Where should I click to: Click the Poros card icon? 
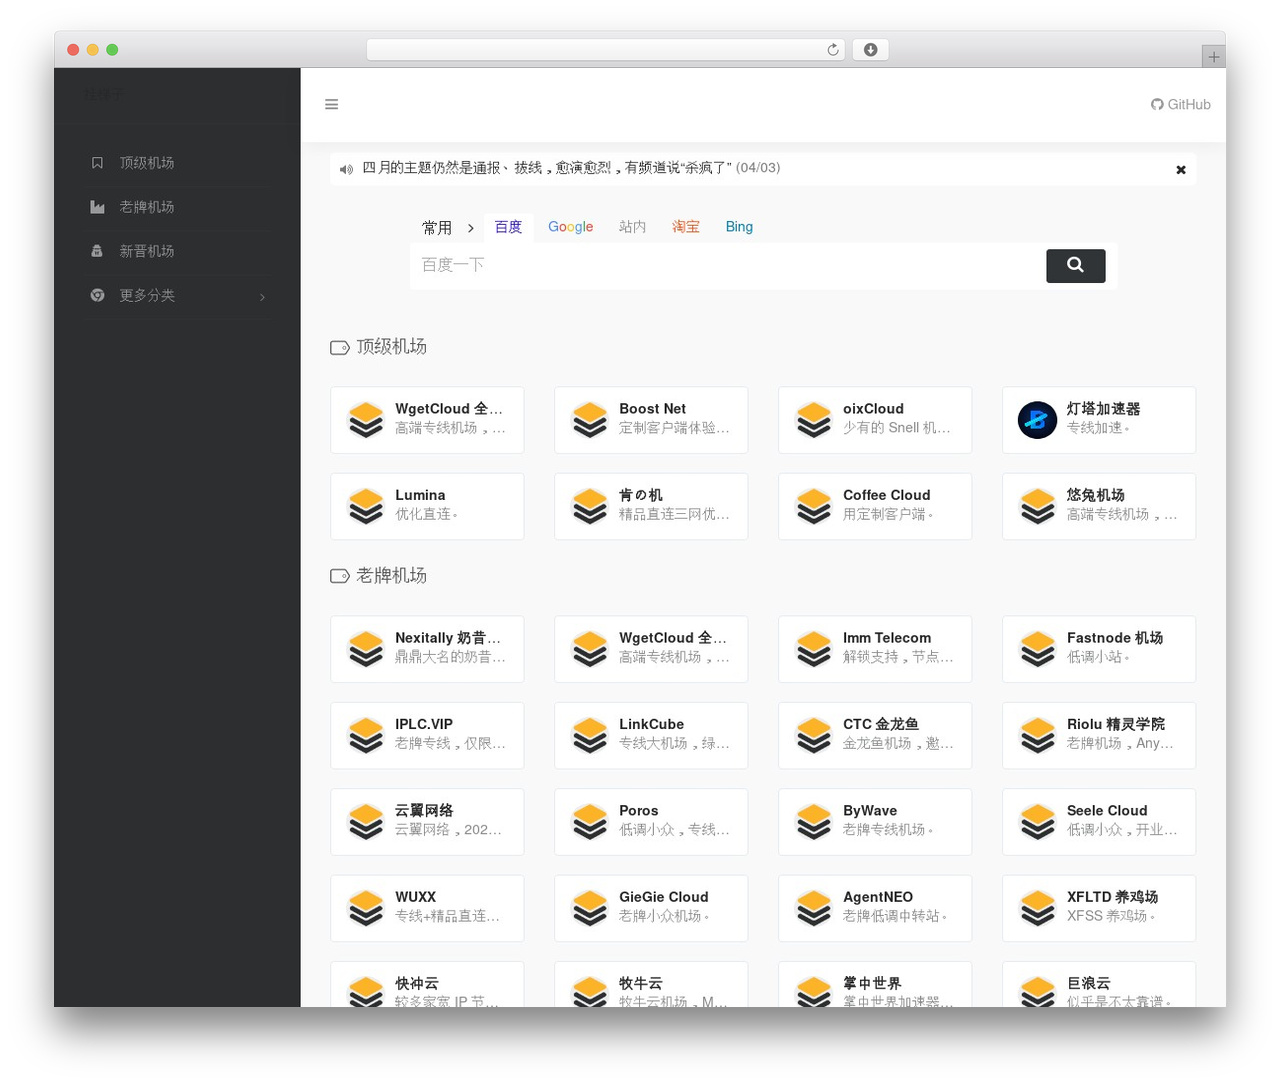pos(589,822)
